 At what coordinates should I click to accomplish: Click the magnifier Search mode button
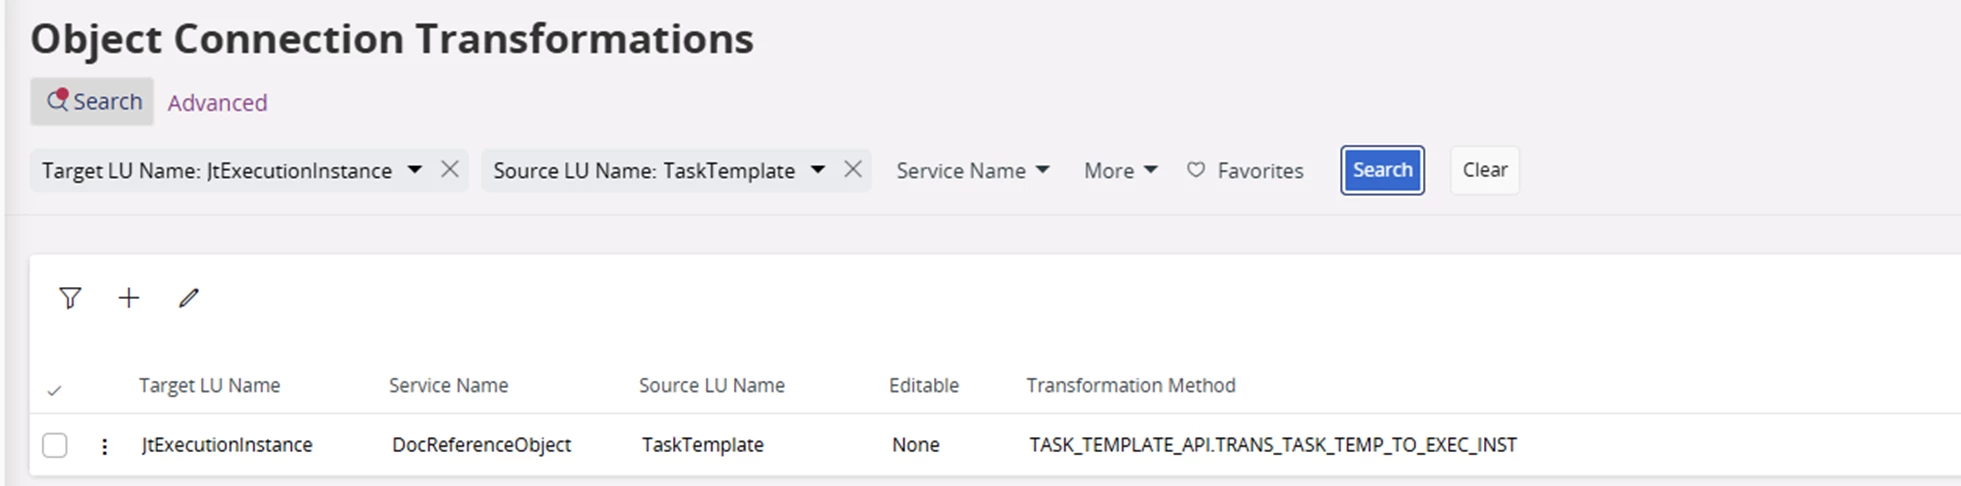92,101
